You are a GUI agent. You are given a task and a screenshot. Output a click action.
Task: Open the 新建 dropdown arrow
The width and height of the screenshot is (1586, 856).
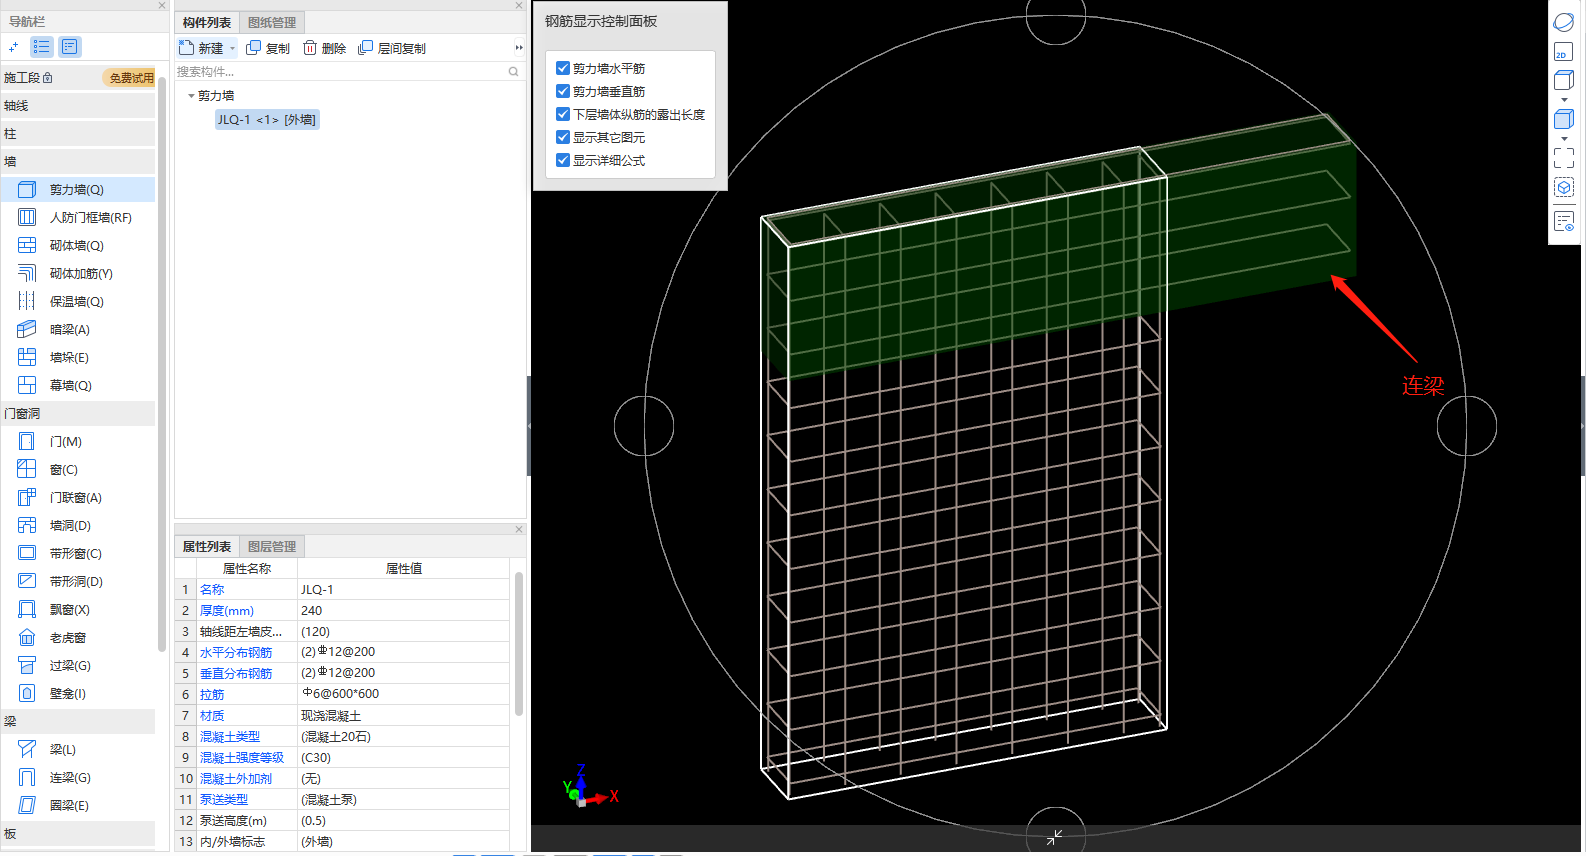pos(233,48)
